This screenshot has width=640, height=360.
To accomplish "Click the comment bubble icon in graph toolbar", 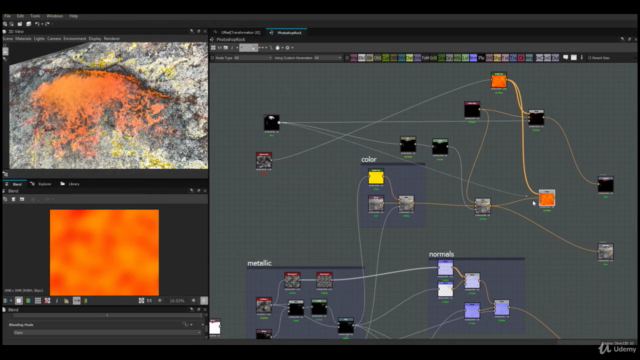I will (566, 58).
